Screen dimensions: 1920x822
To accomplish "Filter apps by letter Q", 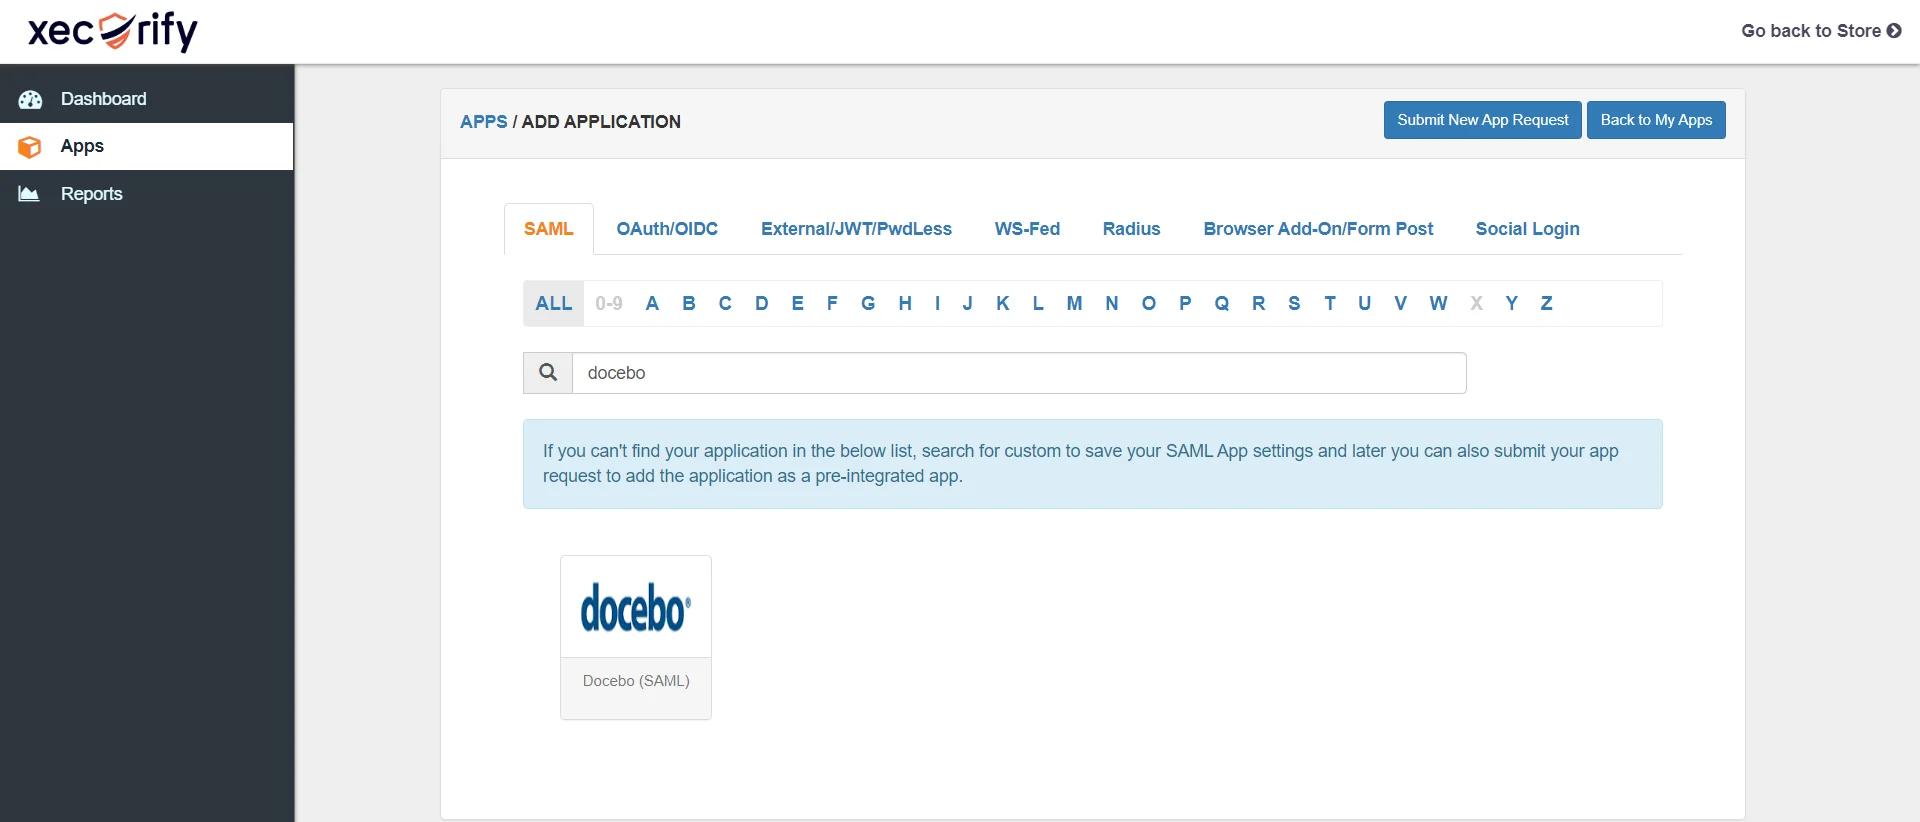I will click(1222, 304).
